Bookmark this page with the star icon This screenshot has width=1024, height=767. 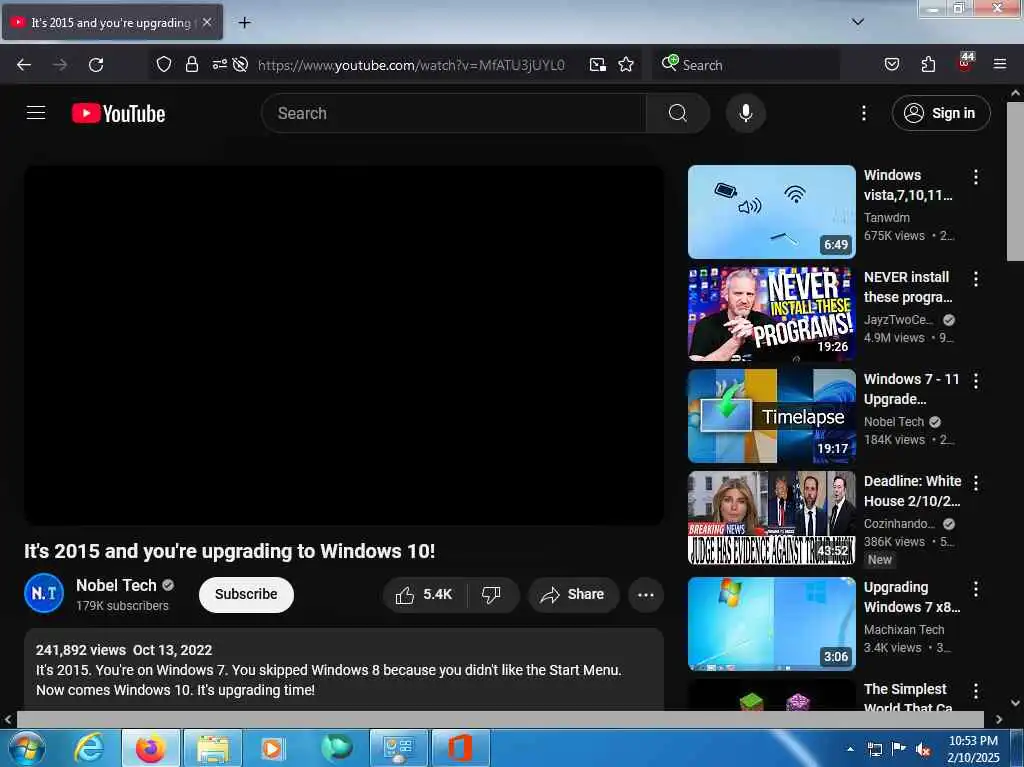626,65
